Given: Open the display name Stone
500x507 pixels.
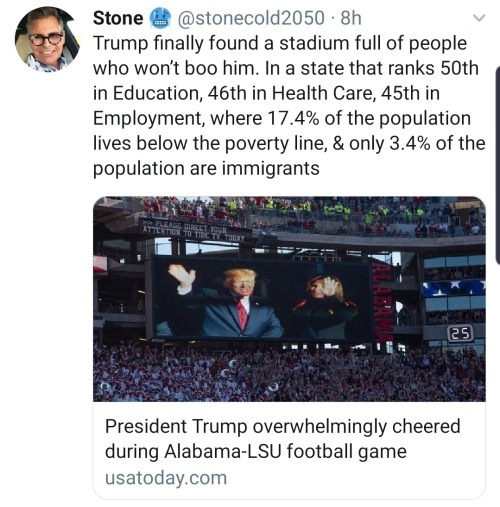Looking at the screenshot, I should [x=118, y=18].
